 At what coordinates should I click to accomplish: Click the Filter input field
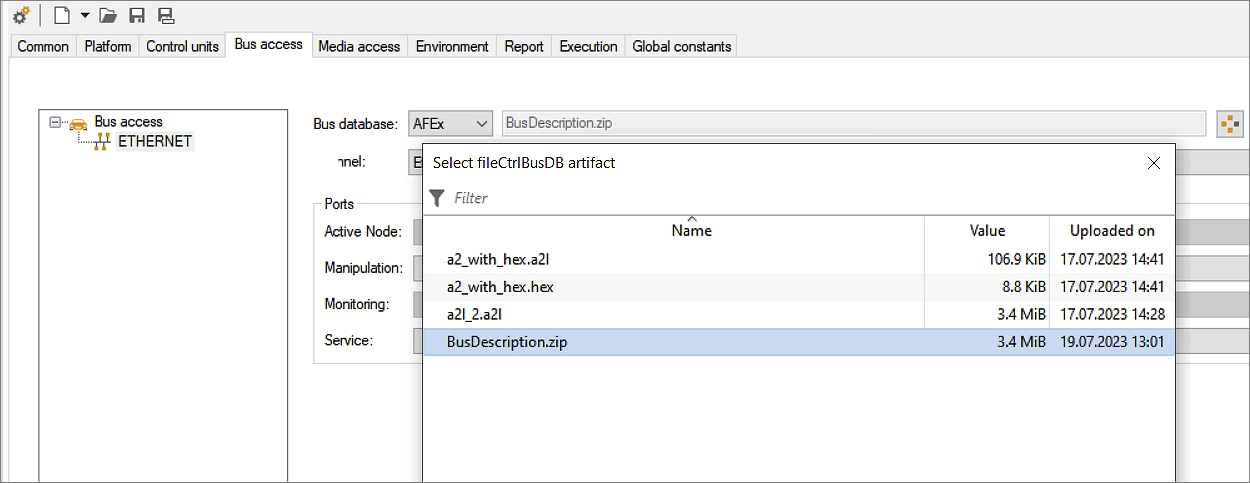coord(812,198)
